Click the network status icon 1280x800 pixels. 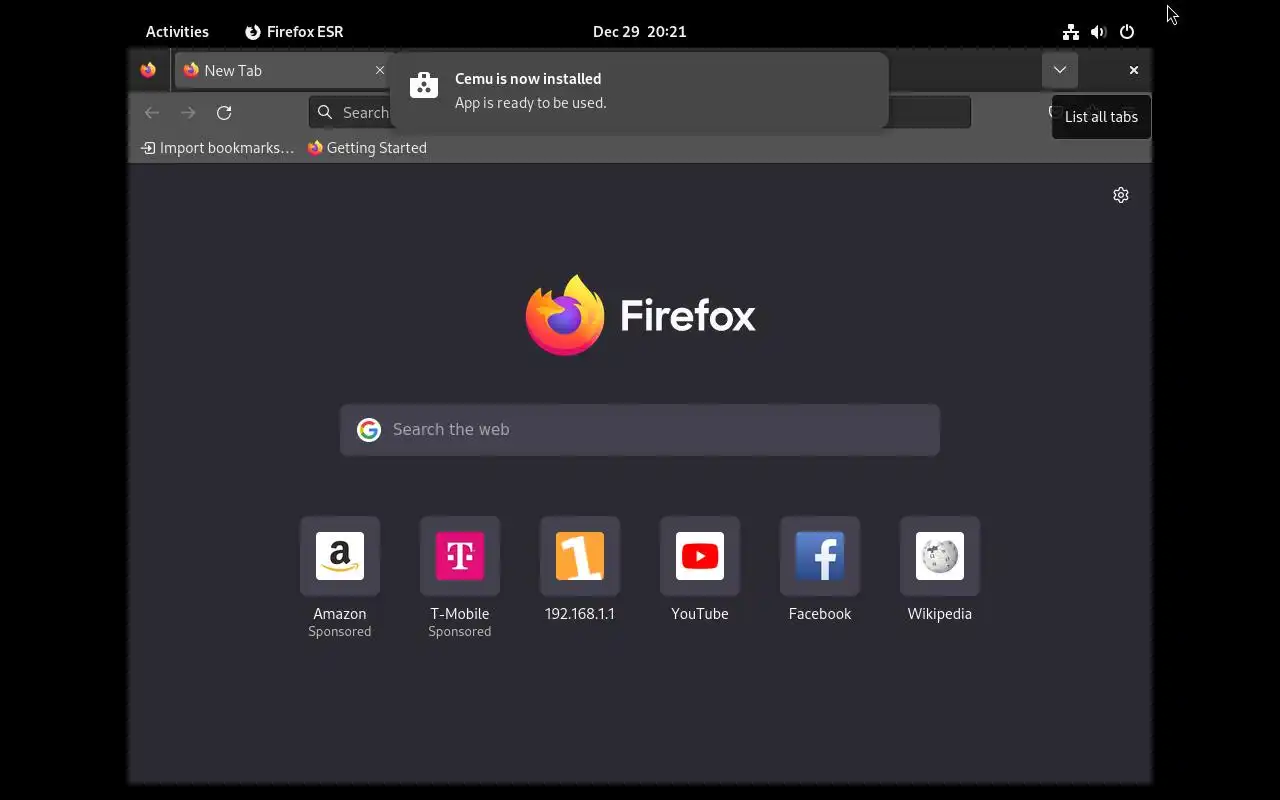pos(1071,32)
